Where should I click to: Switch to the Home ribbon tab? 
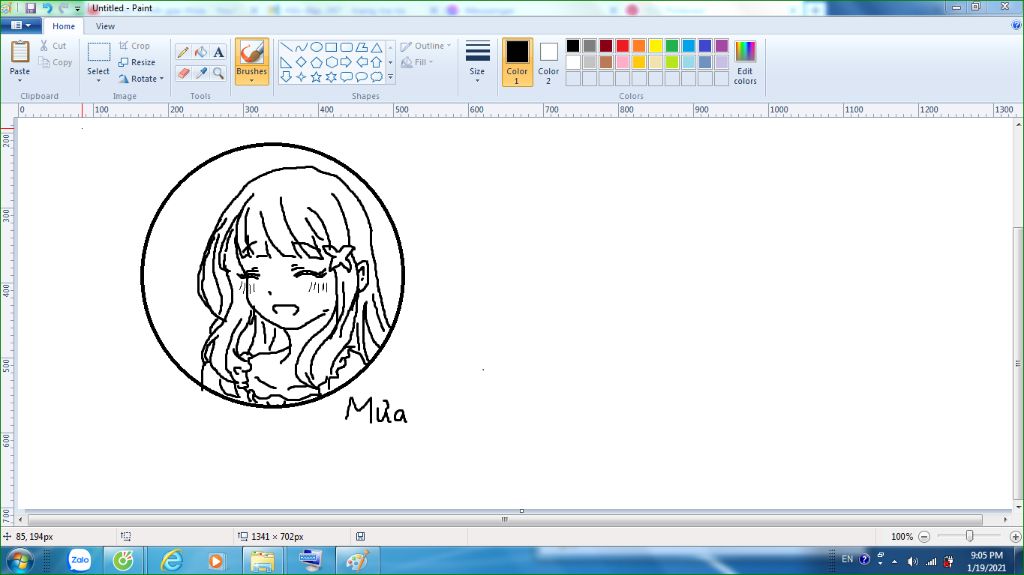pos(63,26)
